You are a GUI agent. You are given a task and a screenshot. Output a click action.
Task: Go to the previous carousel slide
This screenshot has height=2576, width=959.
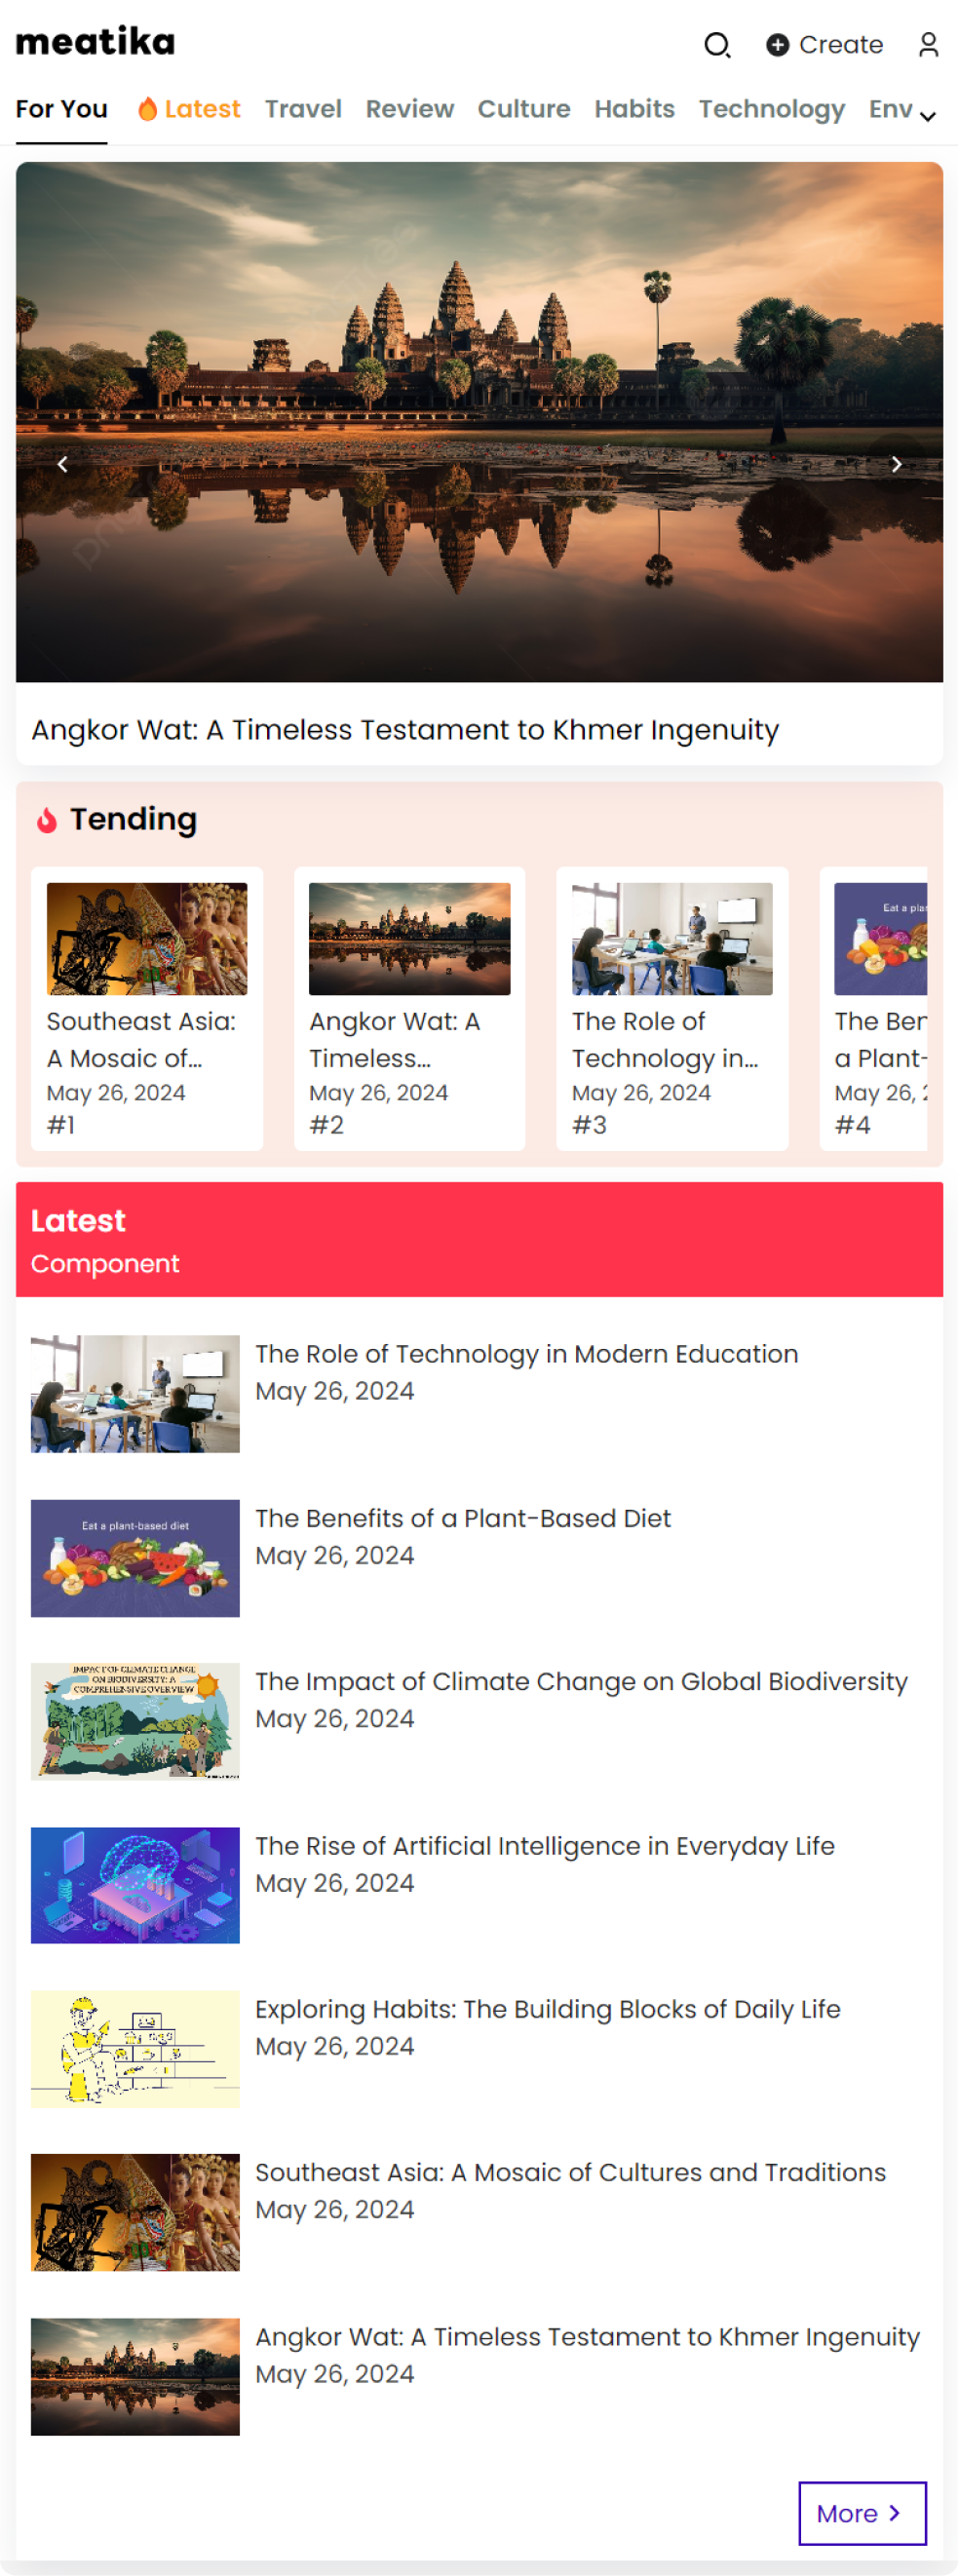[63, 464]
